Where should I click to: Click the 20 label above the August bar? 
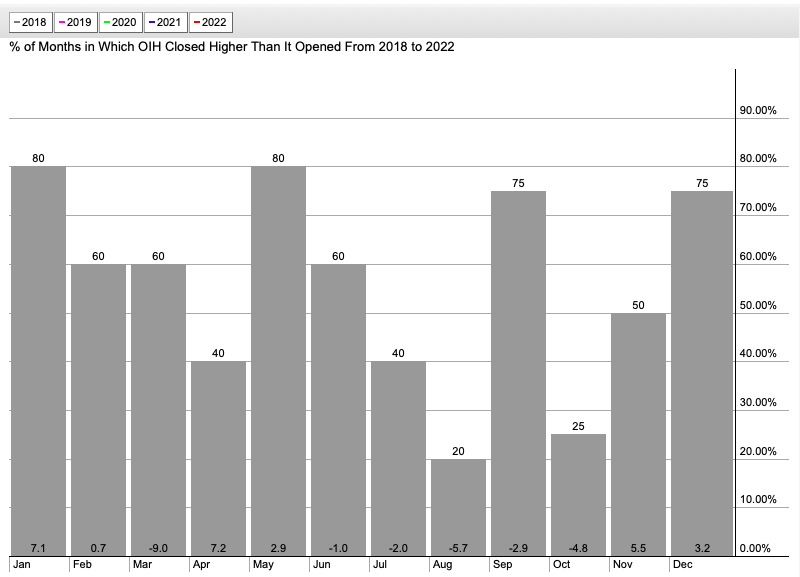tap(458, 451)
